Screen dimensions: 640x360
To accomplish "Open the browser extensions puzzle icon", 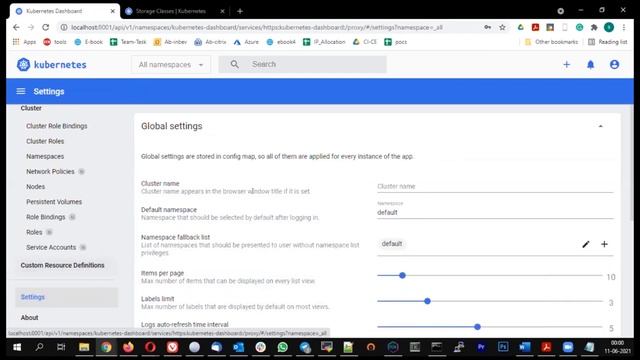I will coord(594,27).
